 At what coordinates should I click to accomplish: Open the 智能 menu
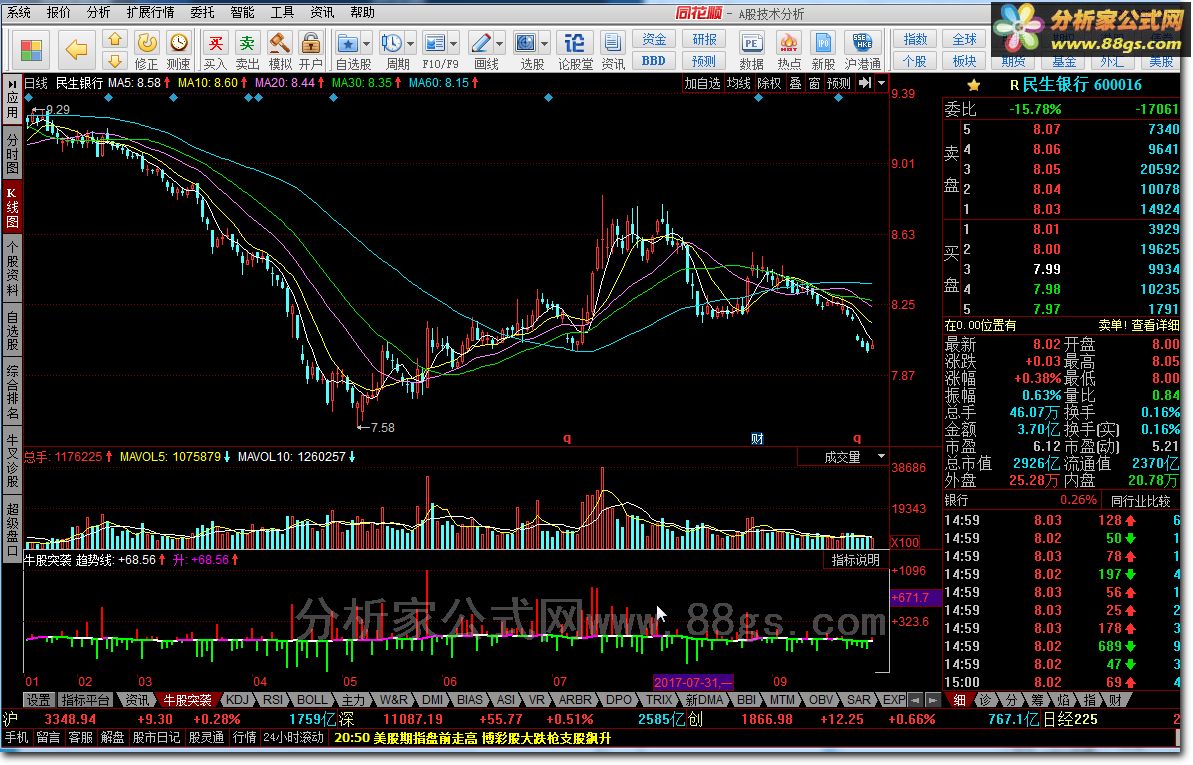tap(242, 12)
